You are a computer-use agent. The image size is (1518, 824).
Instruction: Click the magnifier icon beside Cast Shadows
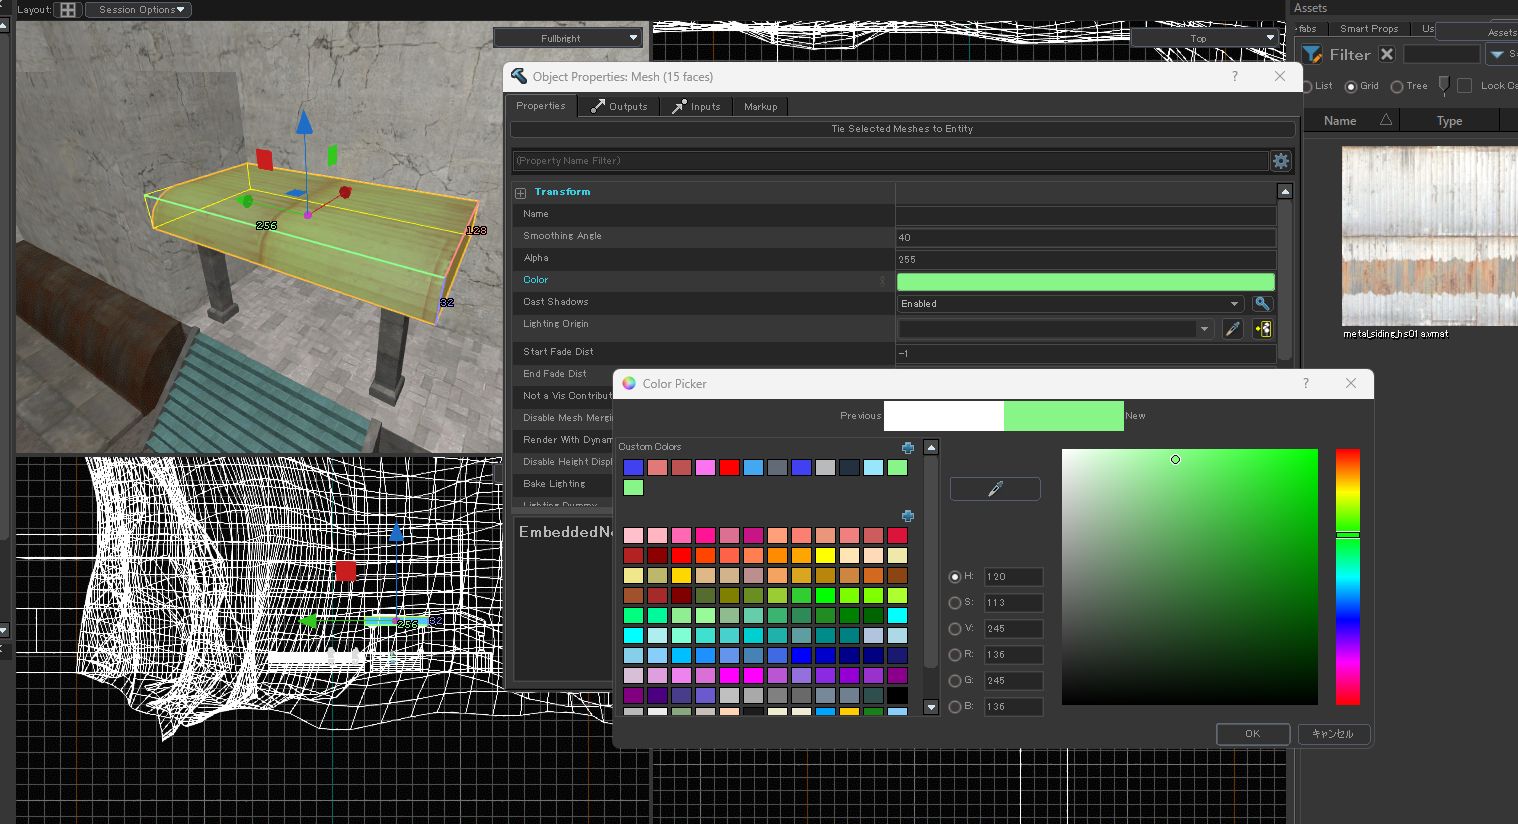(x=1262, y=304)
